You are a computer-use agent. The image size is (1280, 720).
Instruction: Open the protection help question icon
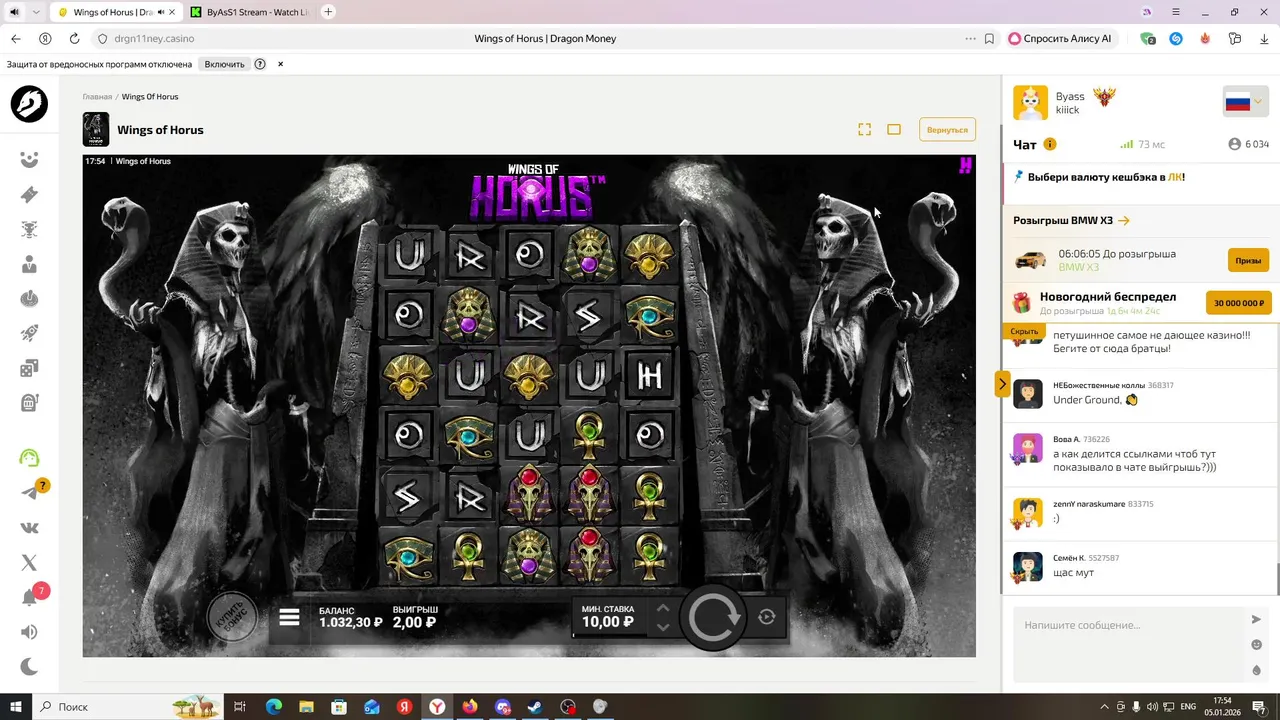tap(260, 64)
